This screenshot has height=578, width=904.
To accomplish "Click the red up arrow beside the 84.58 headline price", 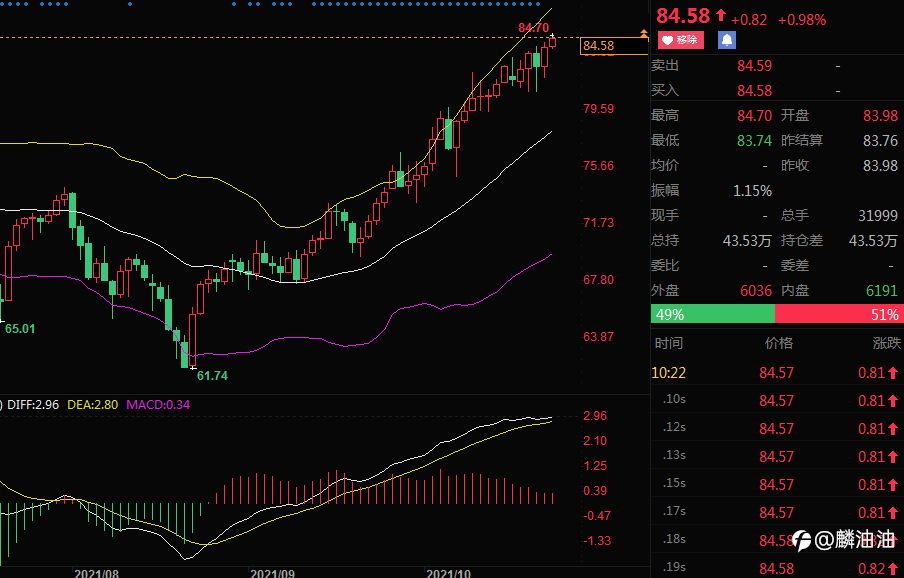I will (x=721, y=15).
